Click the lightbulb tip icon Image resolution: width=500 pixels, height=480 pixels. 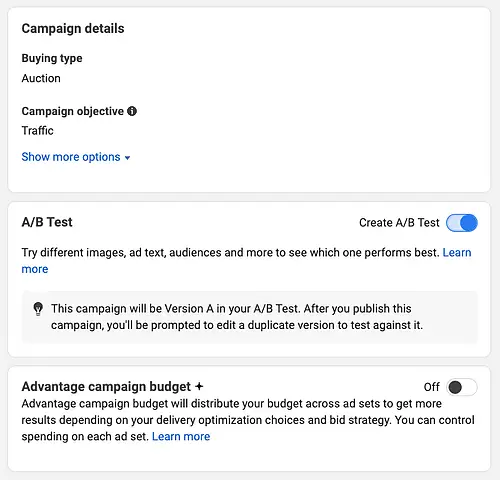pos(38,309)
